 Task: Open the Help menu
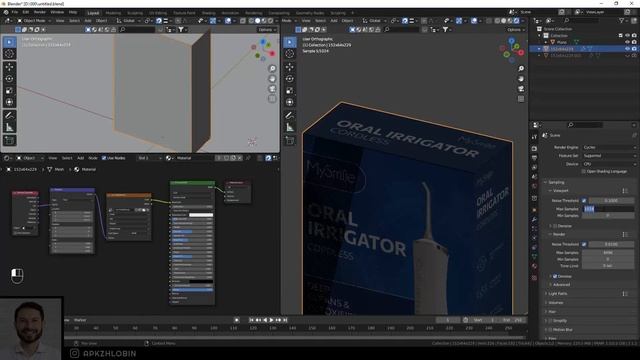[x=73, y=12]
